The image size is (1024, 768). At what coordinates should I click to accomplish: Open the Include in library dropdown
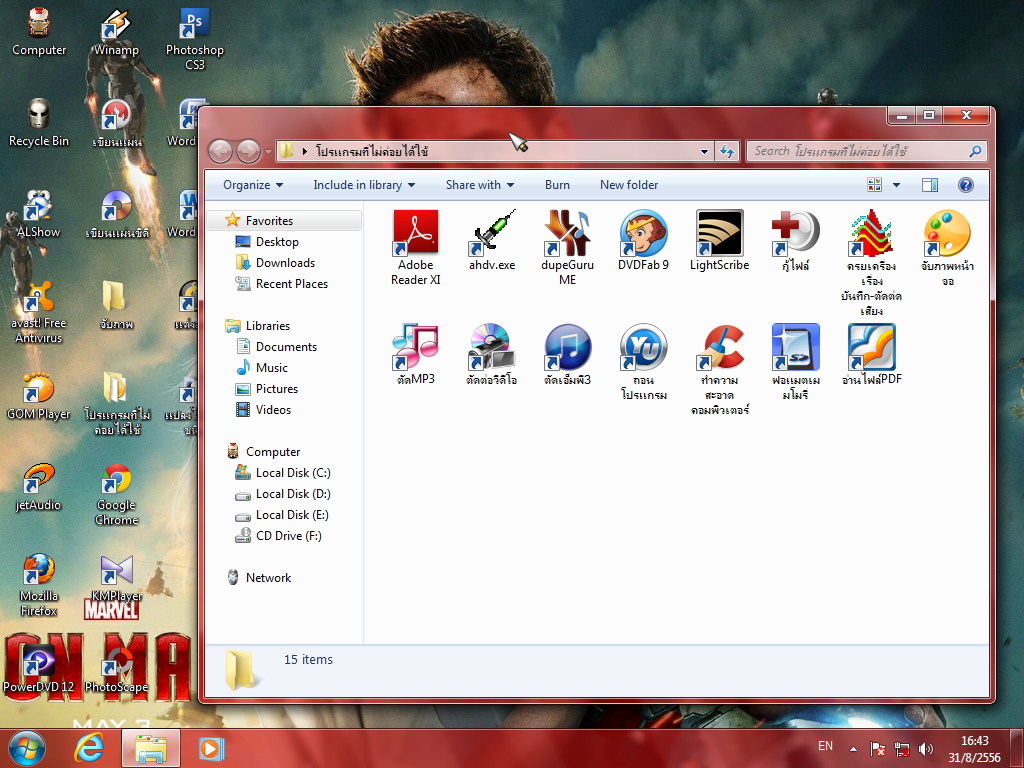(364, 185)
